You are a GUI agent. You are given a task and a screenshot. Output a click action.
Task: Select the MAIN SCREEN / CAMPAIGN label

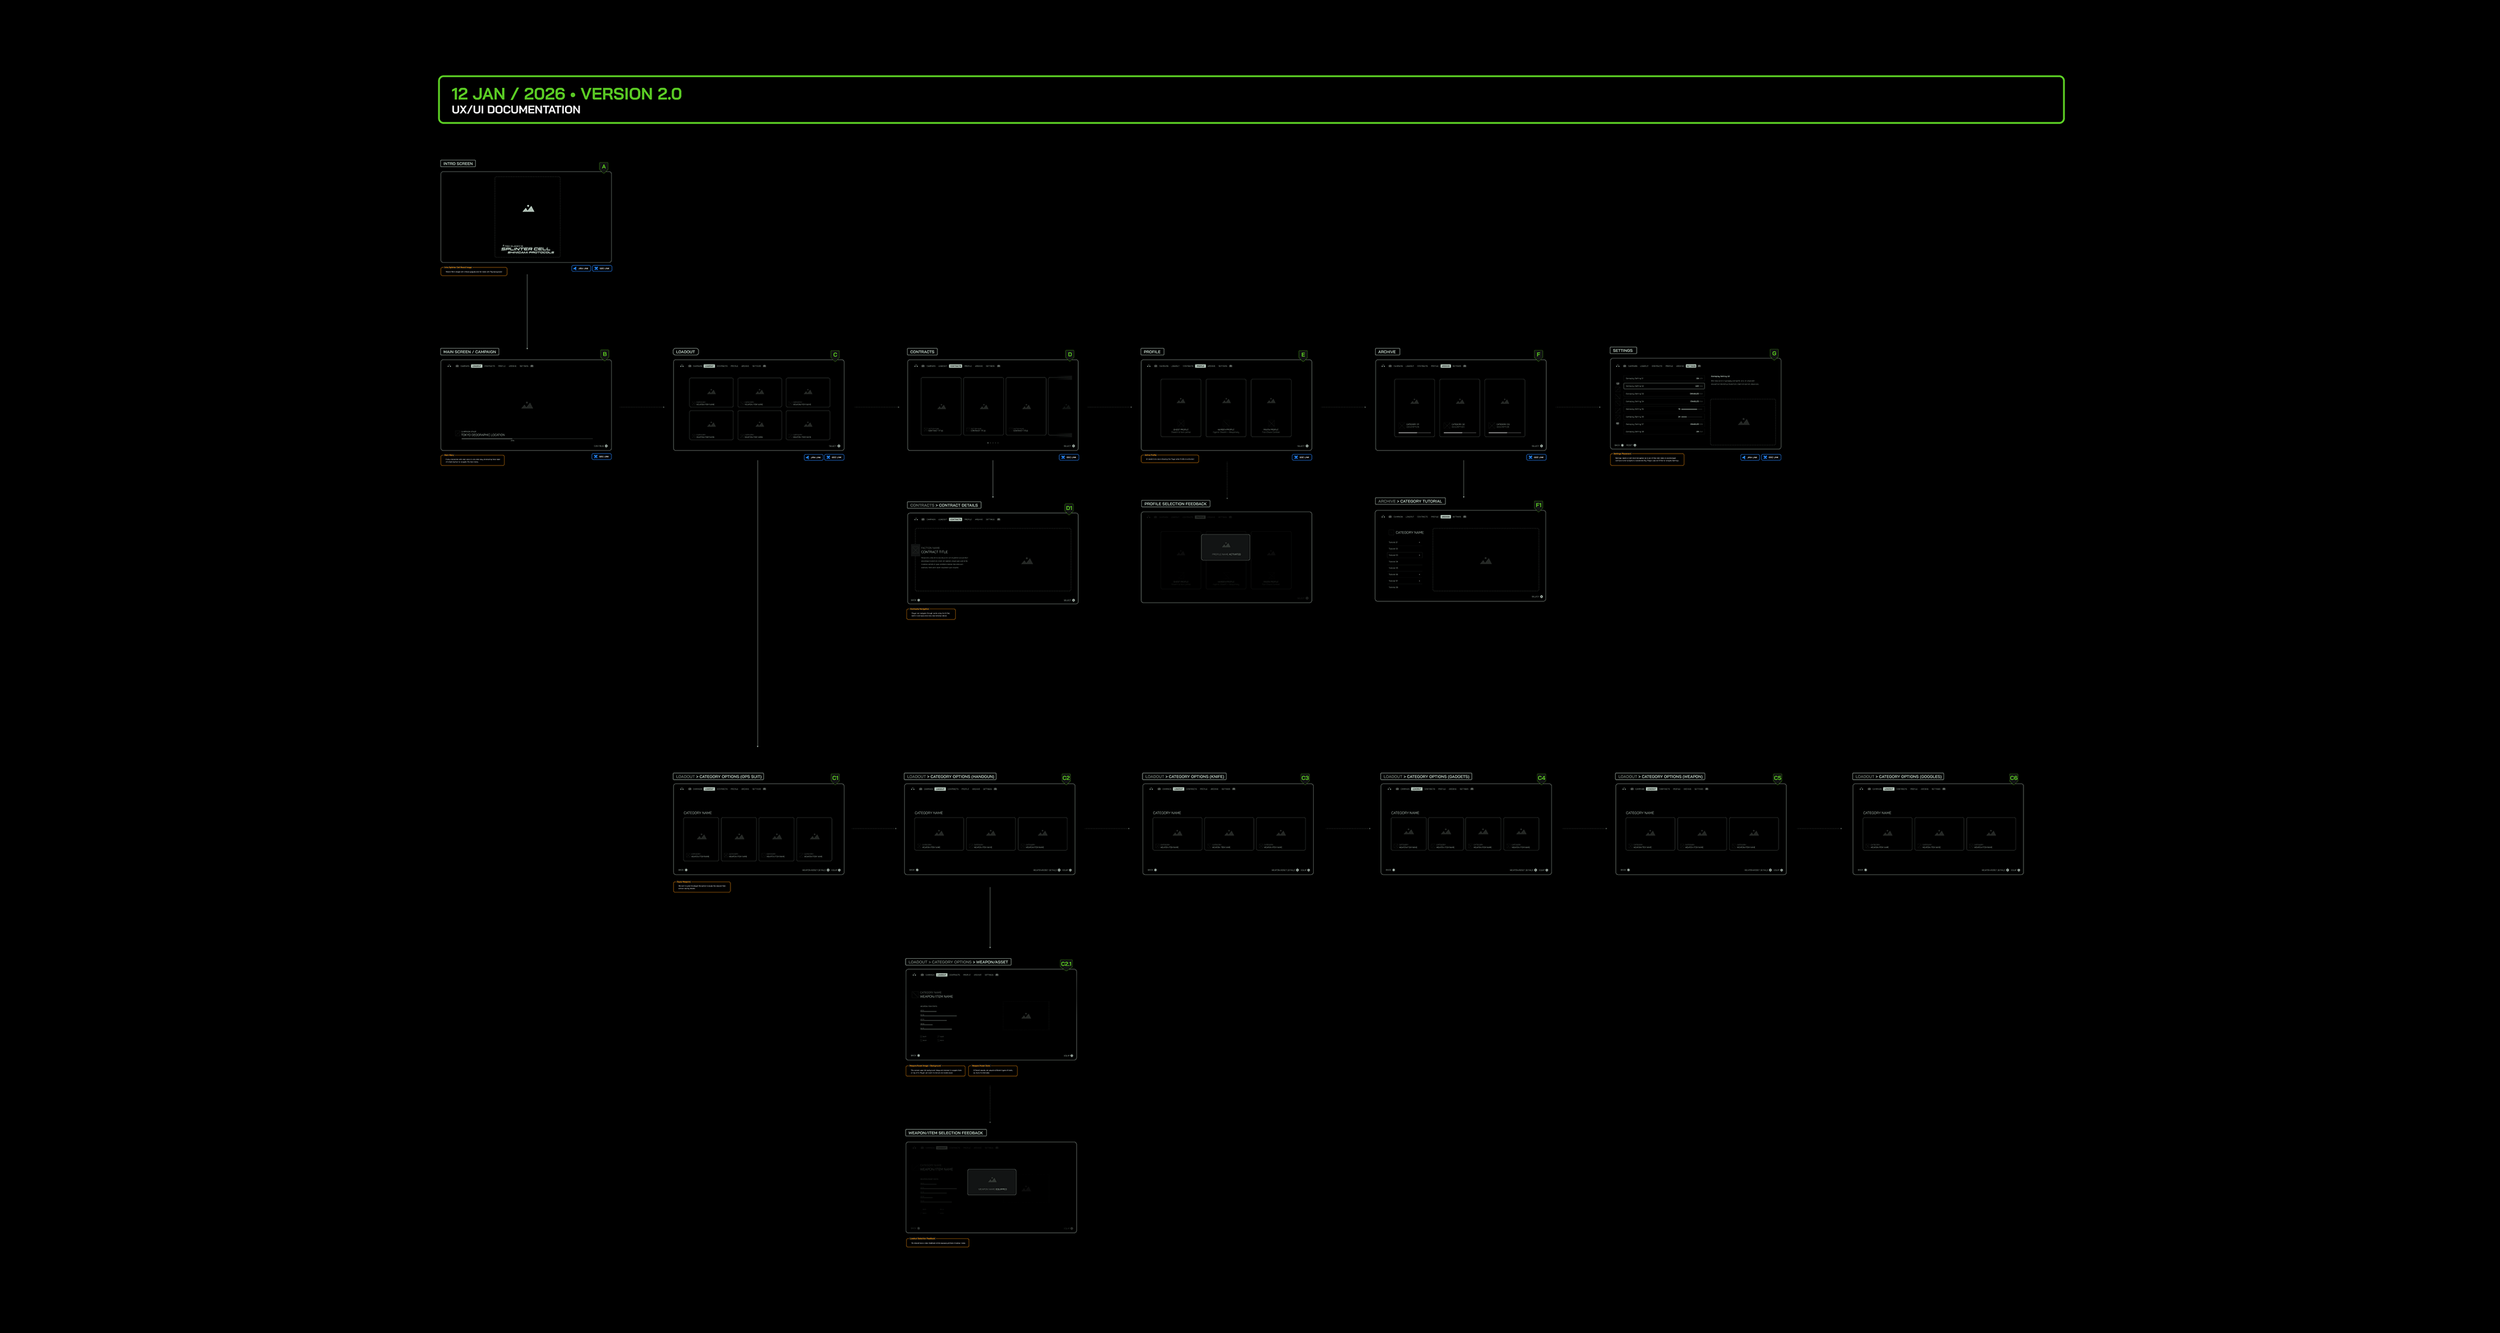click(470, 352)
